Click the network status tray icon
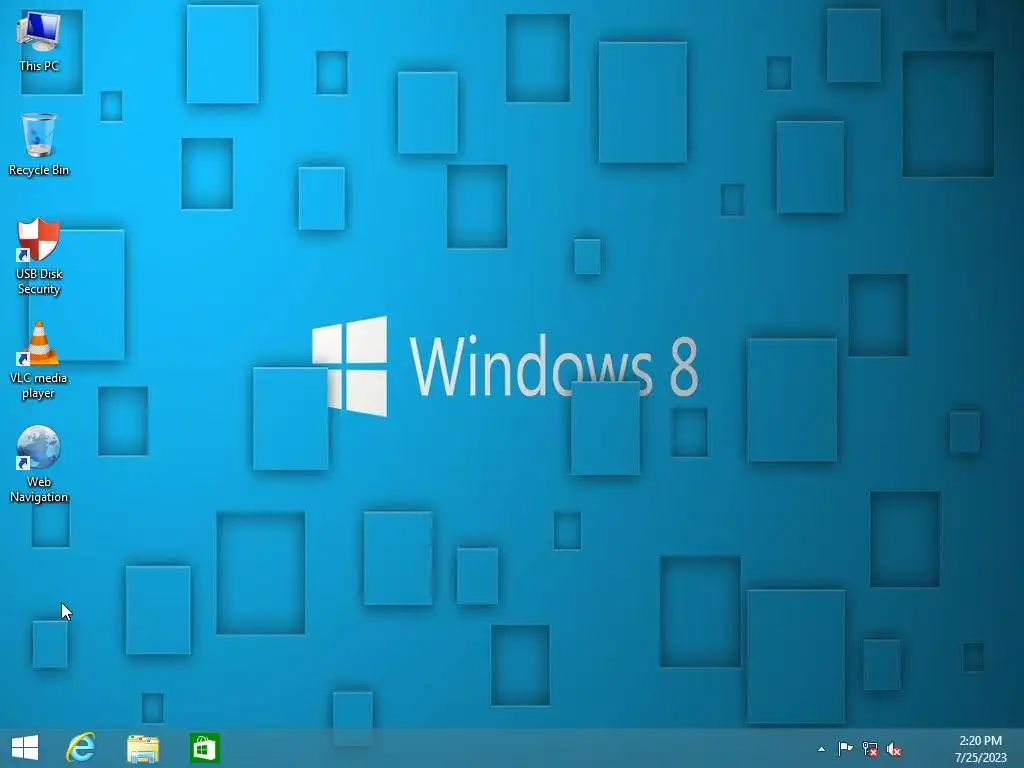 (869, 749)
